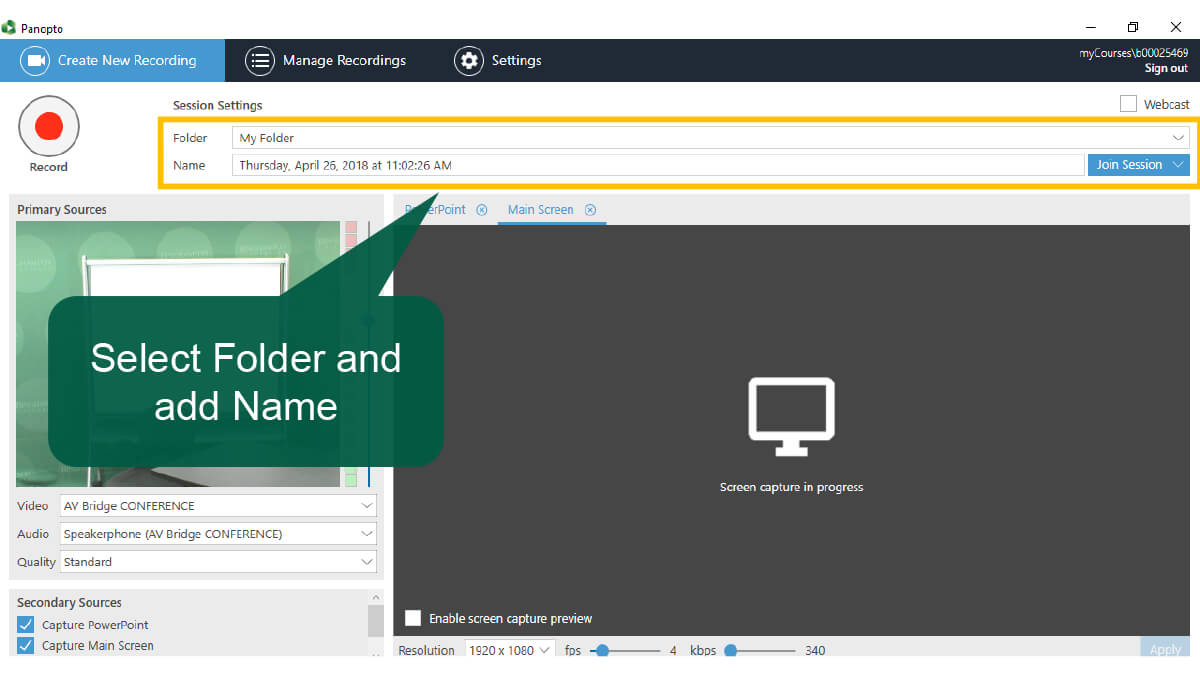This screenshot has height=675, width=1200.
Task: Click the monitor icon in the preview area
Action: 791,410
